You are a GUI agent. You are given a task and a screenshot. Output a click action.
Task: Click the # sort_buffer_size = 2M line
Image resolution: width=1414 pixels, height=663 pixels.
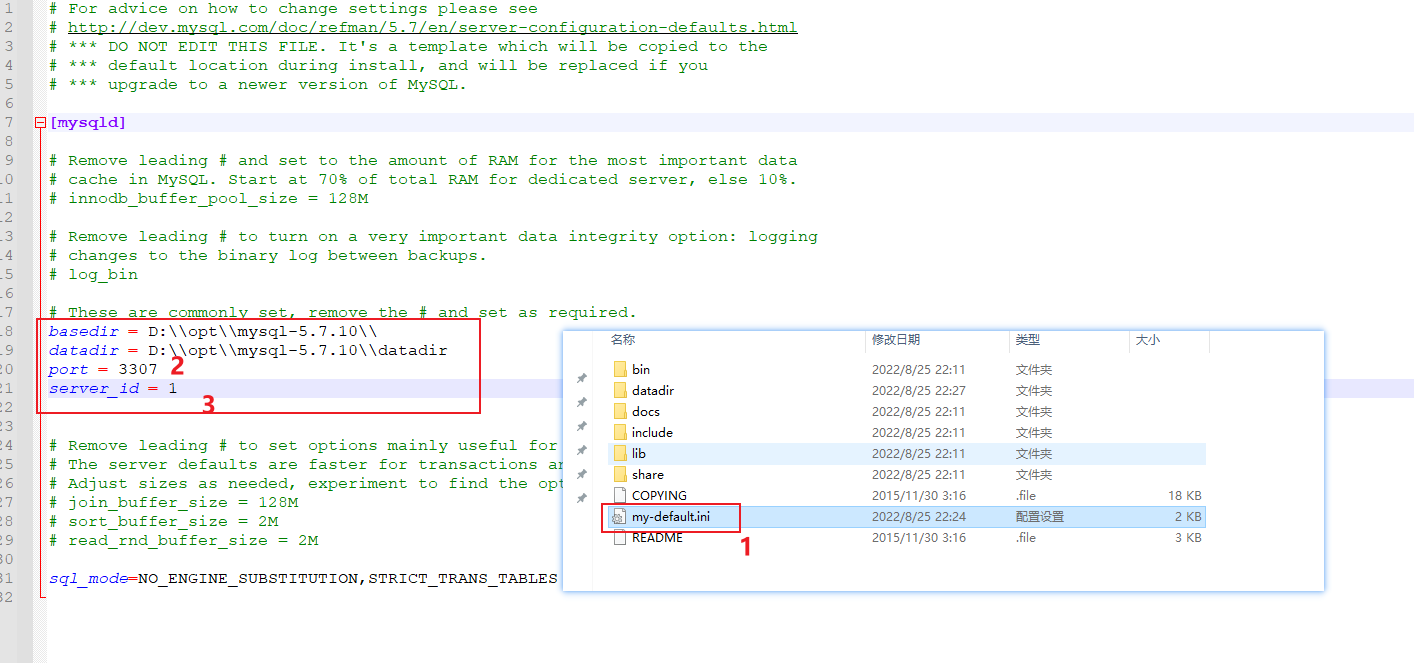pyautogui.click(x=164, y=522)
